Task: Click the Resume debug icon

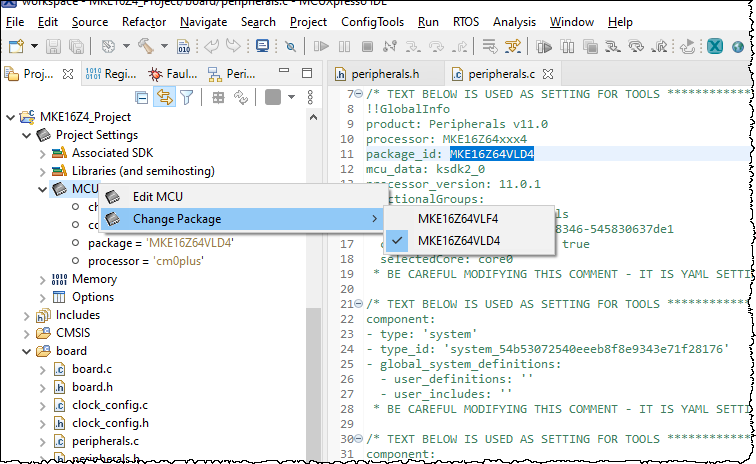Action: pos(321,47)
